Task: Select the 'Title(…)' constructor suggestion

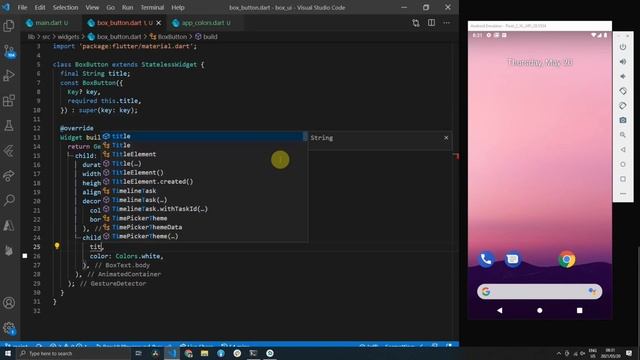Action: point(203,164)
